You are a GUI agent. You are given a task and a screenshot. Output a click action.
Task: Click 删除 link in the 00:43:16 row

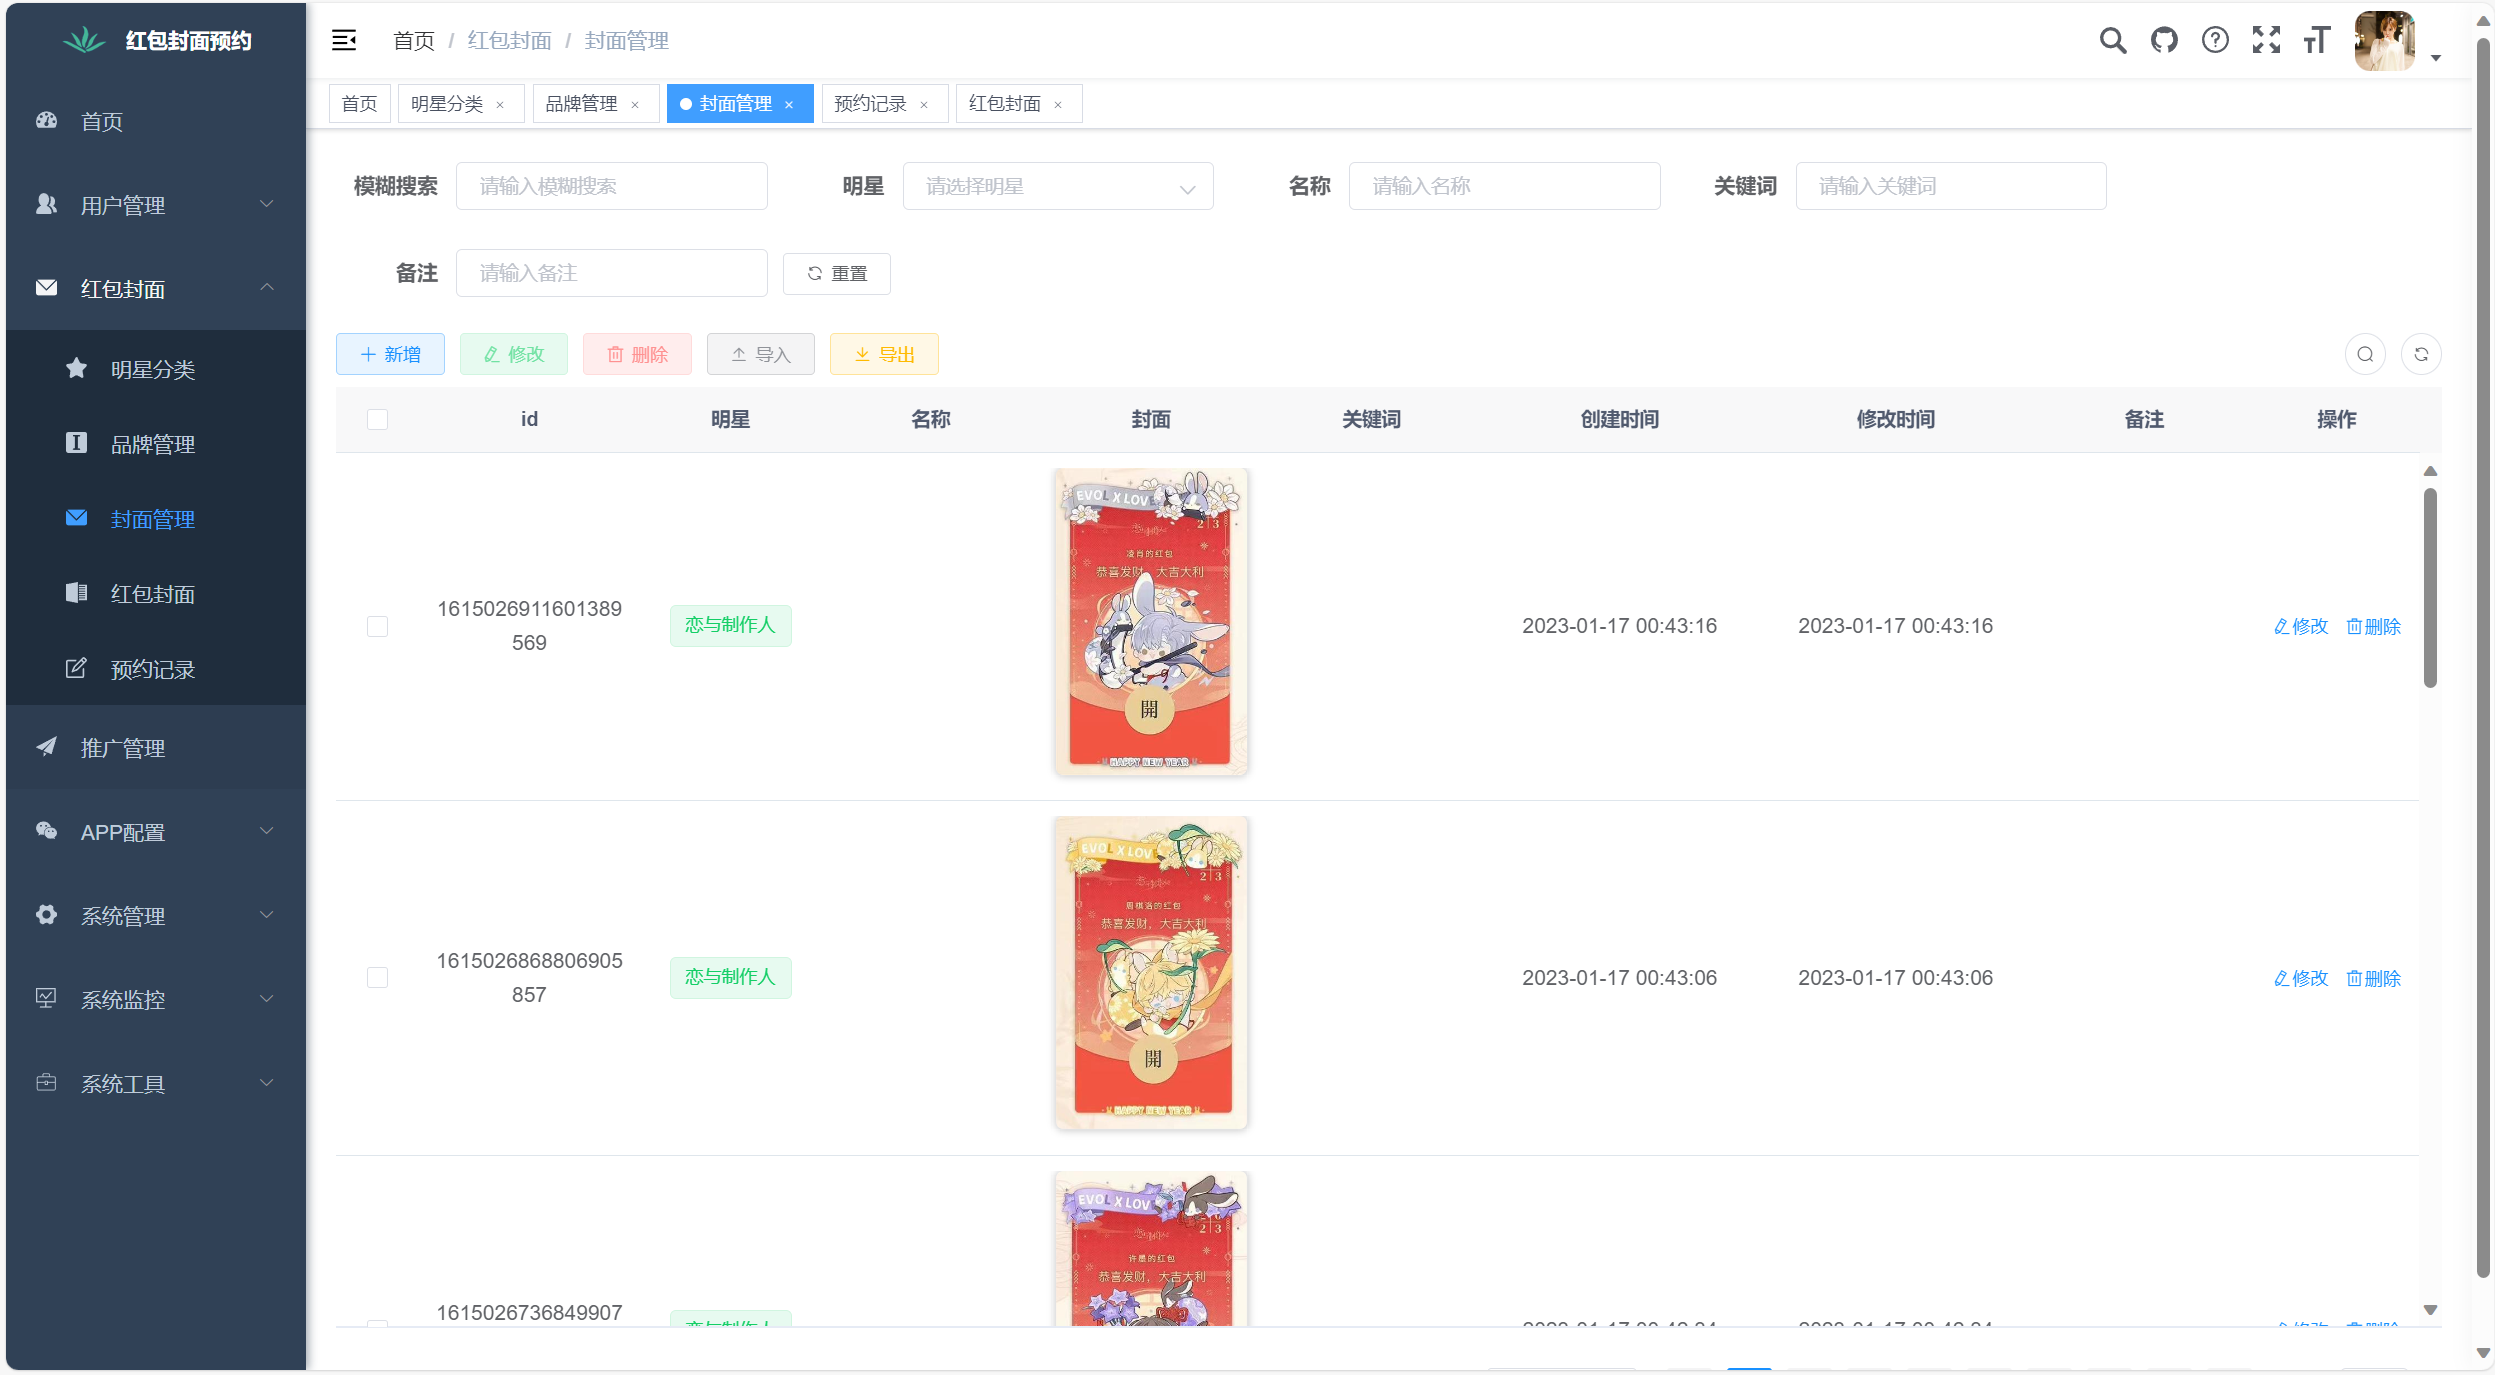(2374, 626)
